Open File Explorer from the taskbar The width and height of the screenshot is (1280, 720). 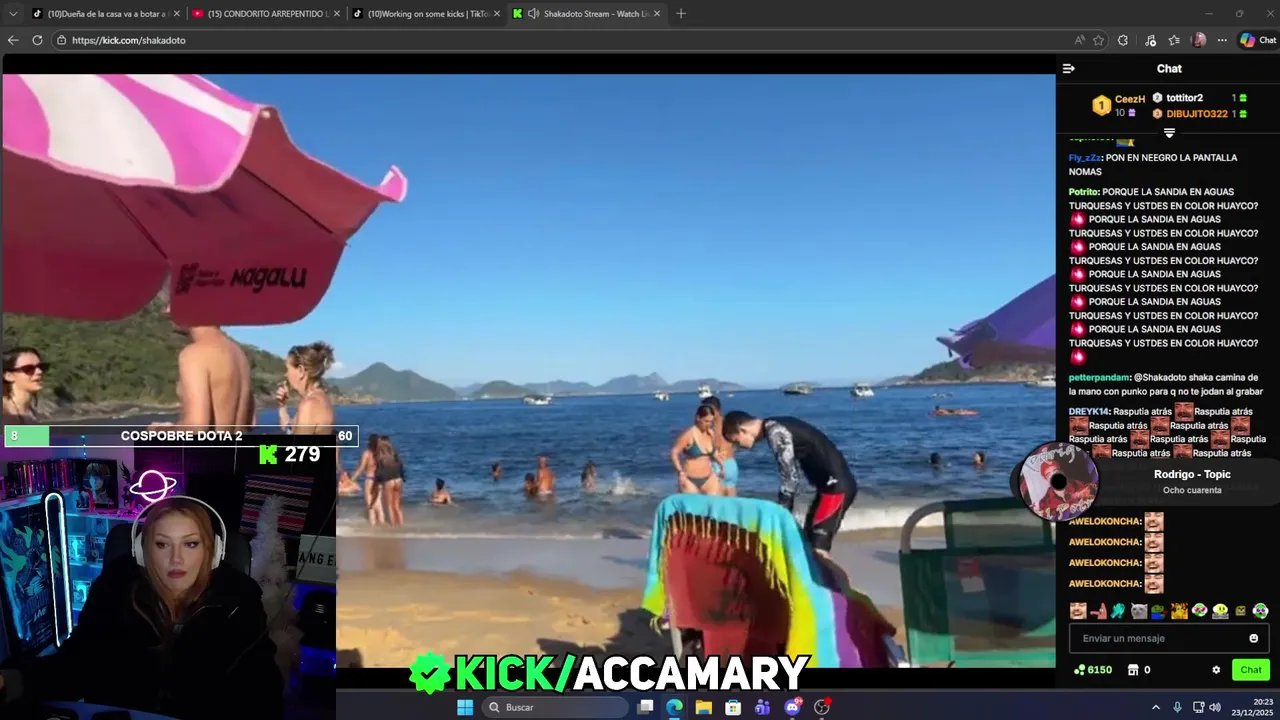704,707
